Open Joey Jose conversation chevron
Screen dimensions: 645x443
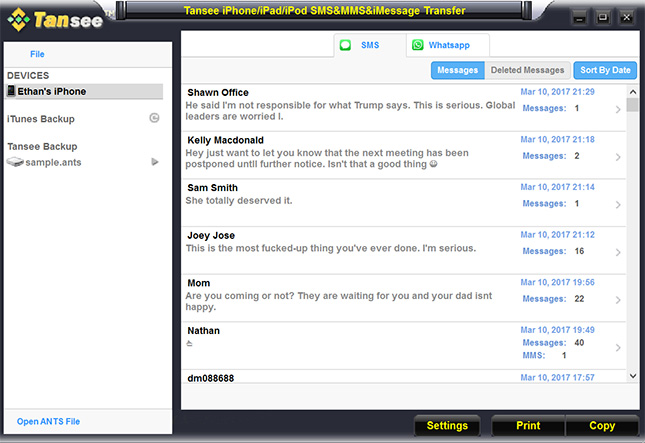618,252
